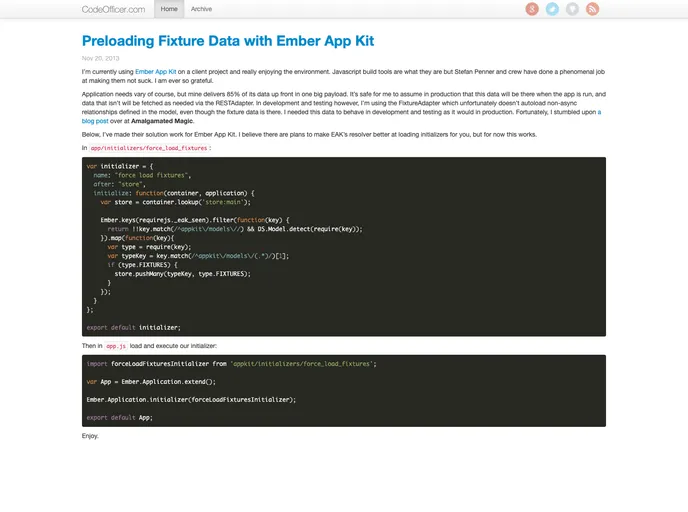Click the 'var initializer = {' code line

pyautogui.click(x=120, y=166)
